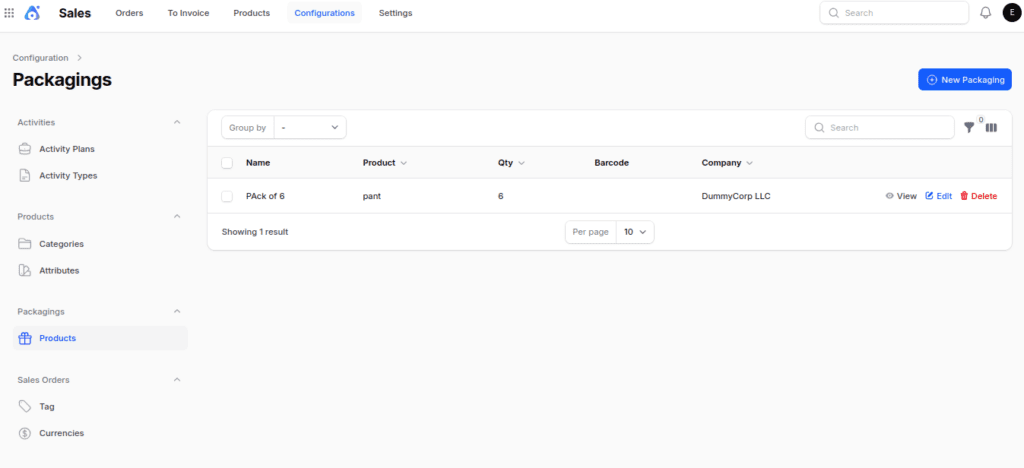This screenshot has height=468, width=1024.
Task: Click the Products gift box icon
Action: [x=25, y=338]
